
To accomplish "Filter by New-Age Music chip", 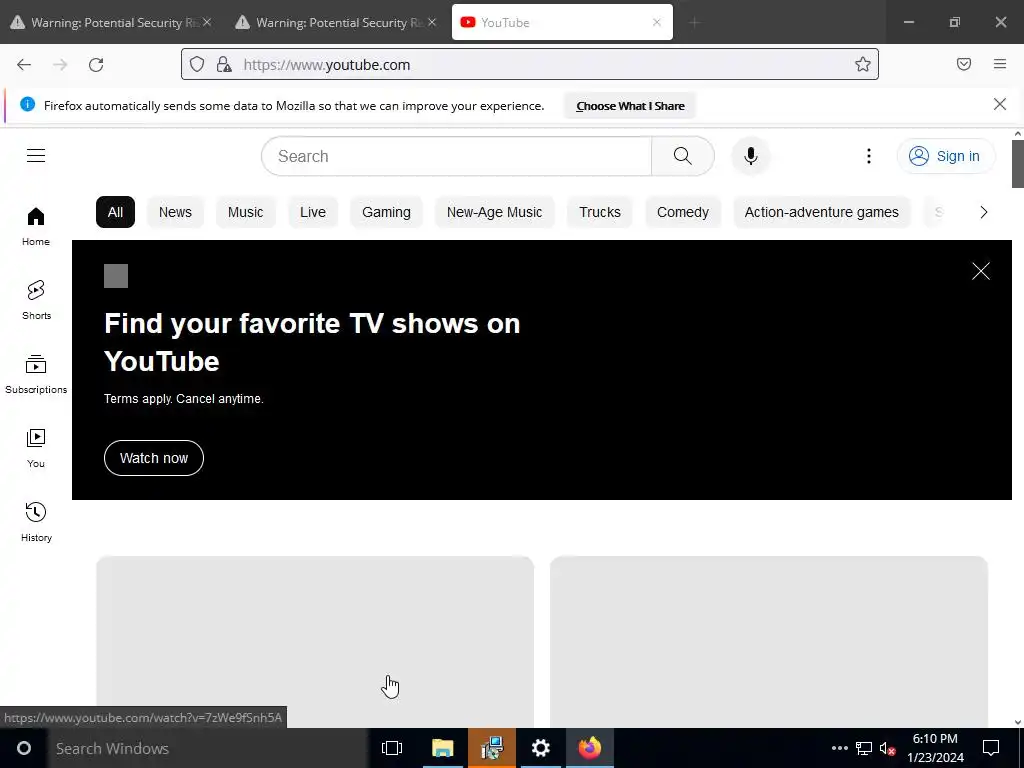I will coord(494,212).
